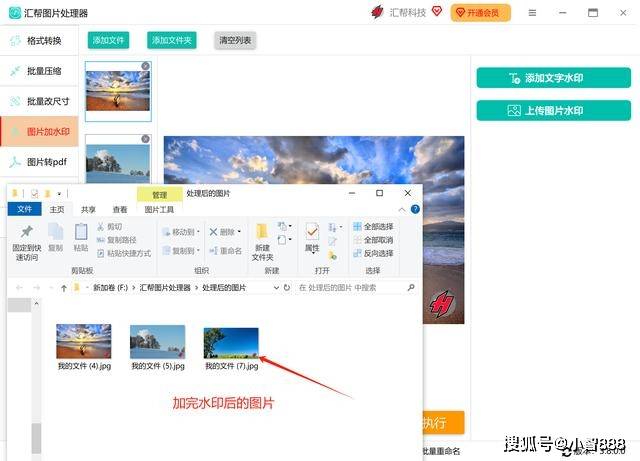Click 添加文字水印 button

point(553,78)
